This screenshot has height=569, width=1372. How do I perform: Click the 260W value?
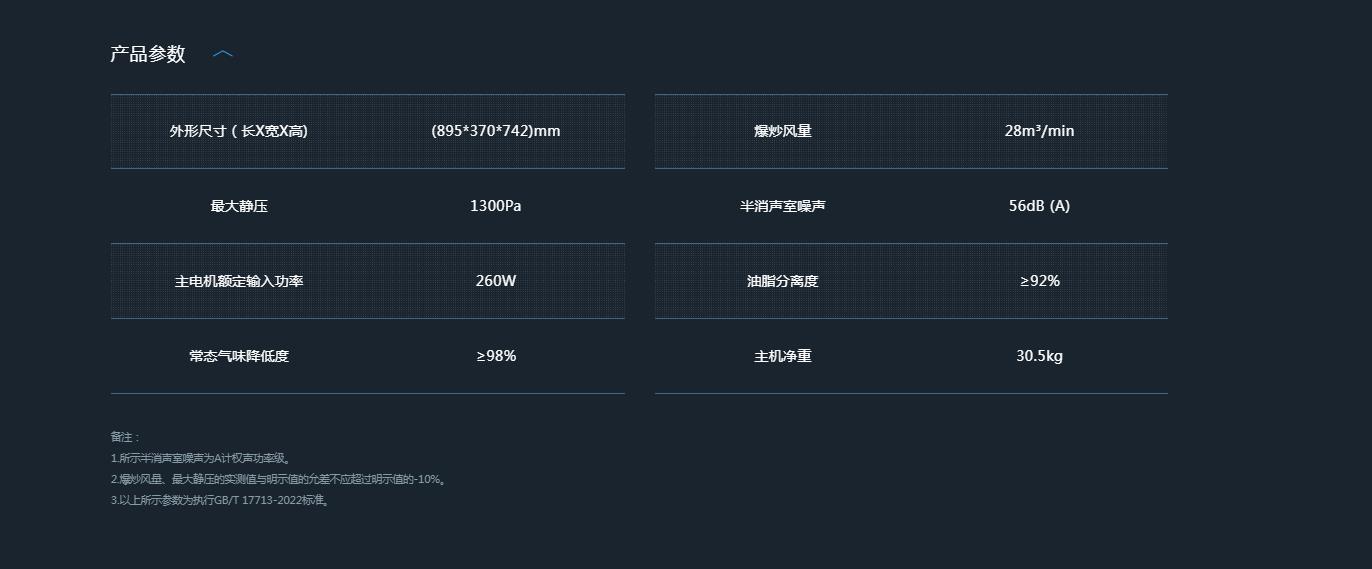496,281
